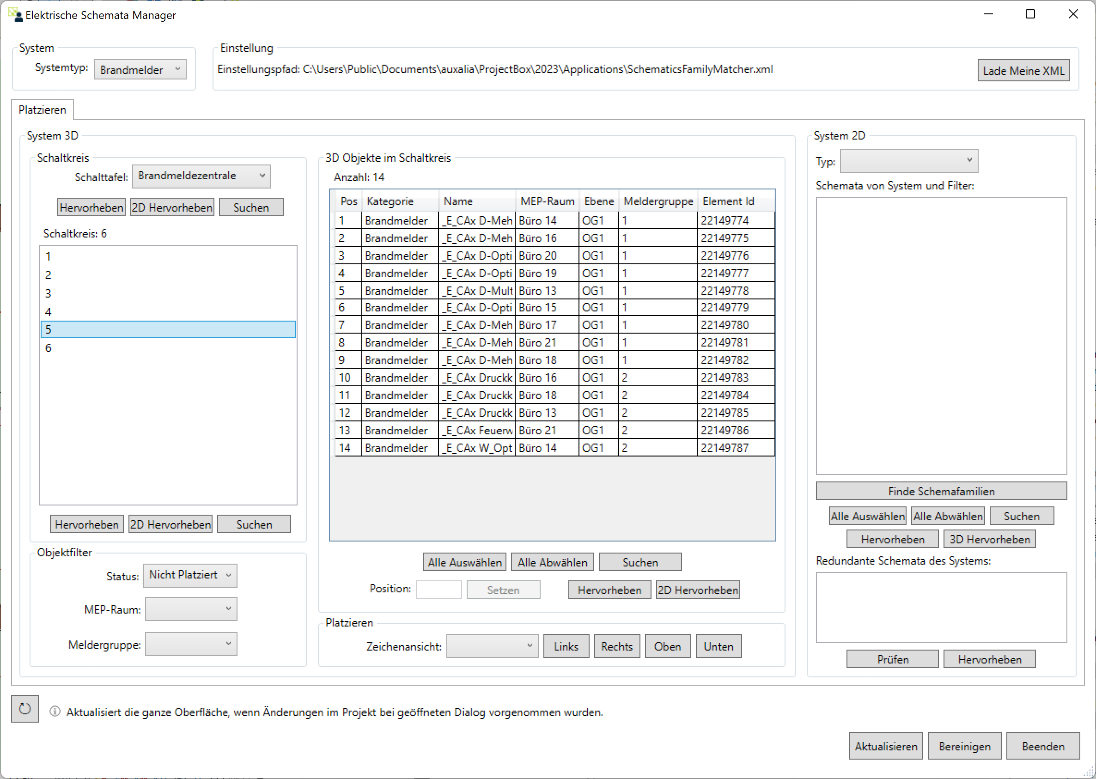Open the Typ dropdown in System 2D
Screen dimensions: 1096x779
(x=909, y=161)
